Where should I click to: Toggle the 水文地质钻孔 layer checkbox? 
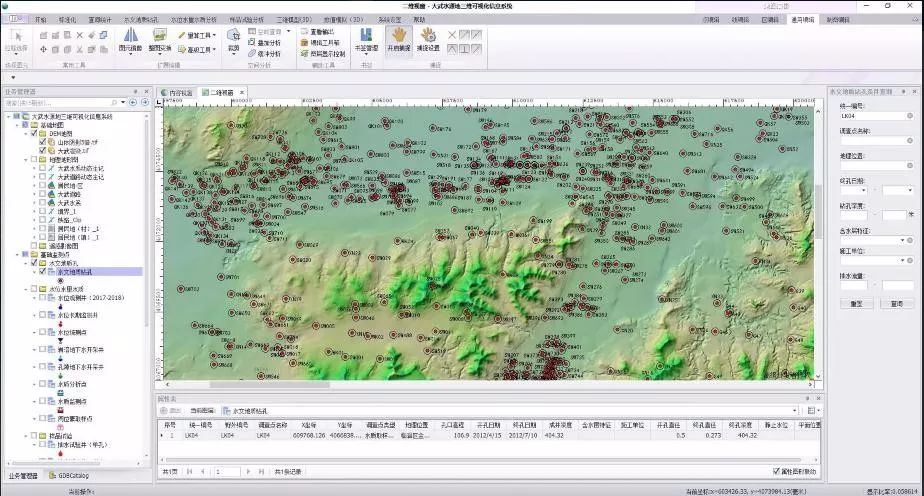[42, 272]
